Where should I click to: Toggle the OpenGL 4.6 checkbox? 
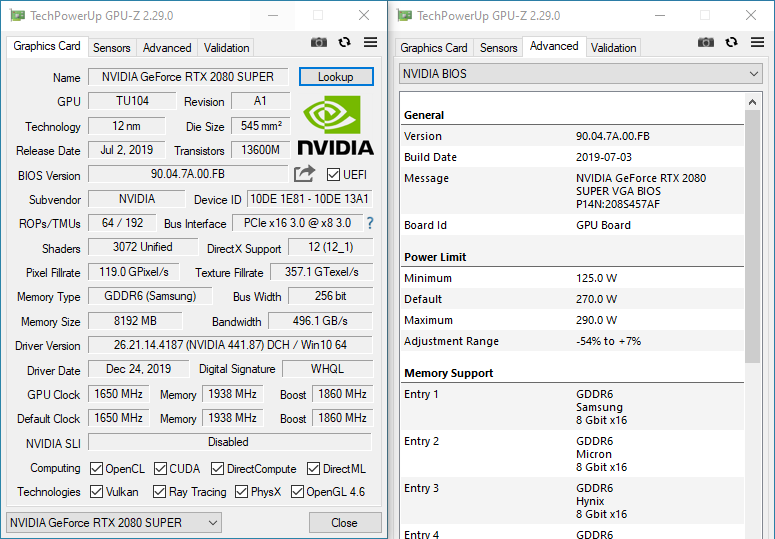click(297, 492)
